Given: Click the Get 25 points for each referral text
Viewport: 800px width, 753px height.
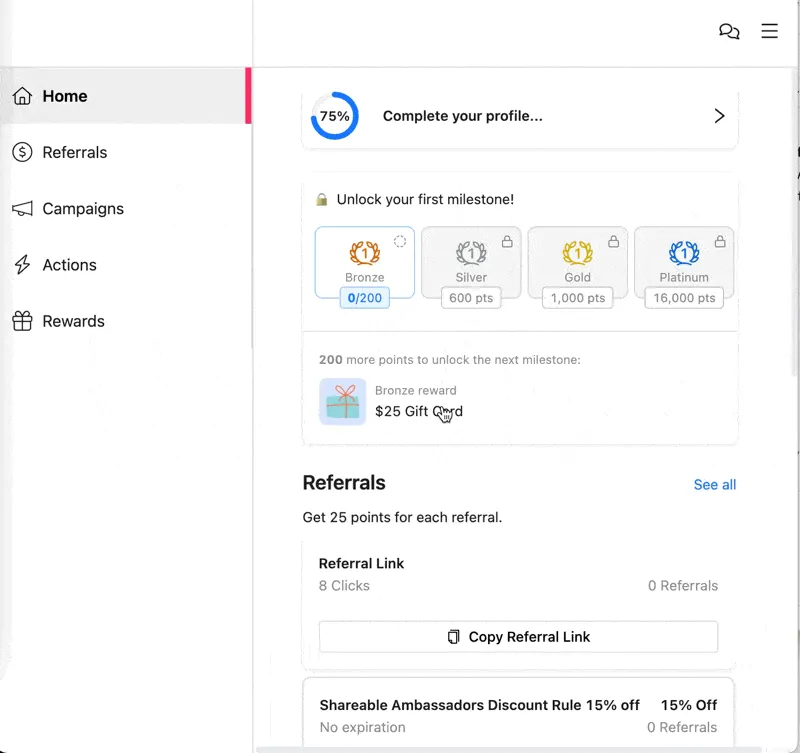Looking at the screenshot, I should tap(403, 517).
